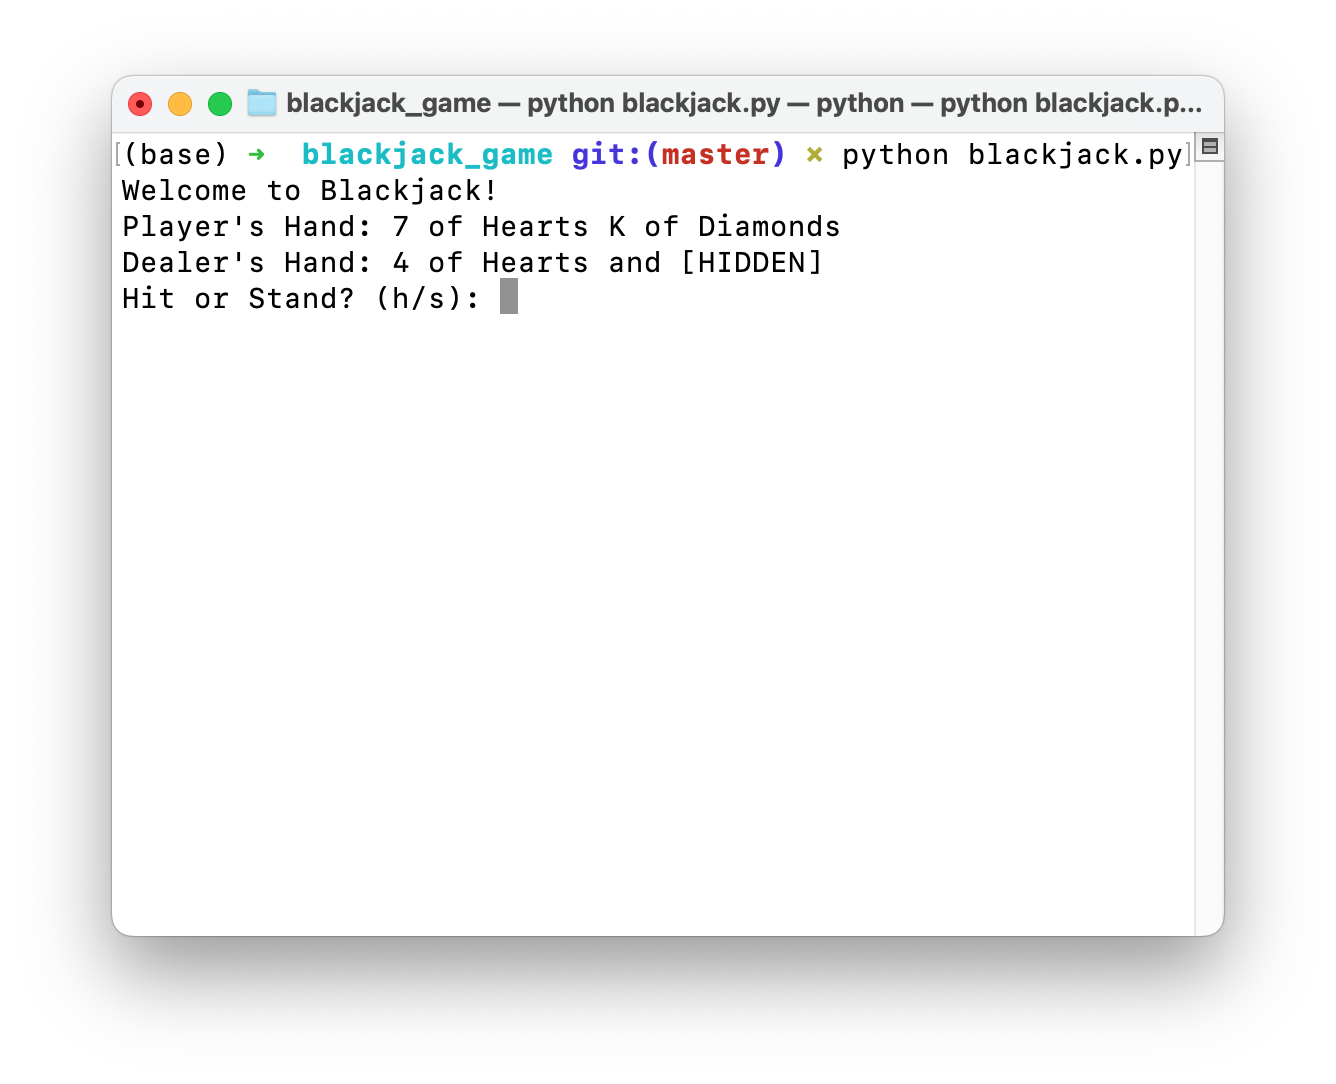This screenshot has width=1336, height=1084.
Task: Click the window title text blackjack_game
Action: (389, 104)
